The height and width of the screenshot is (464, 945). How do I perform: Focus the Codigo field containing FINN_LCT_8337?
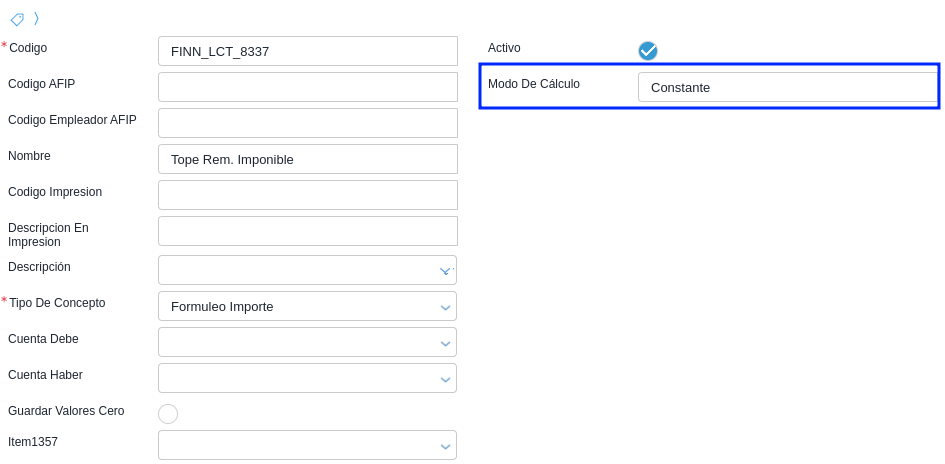pos(307,51)
